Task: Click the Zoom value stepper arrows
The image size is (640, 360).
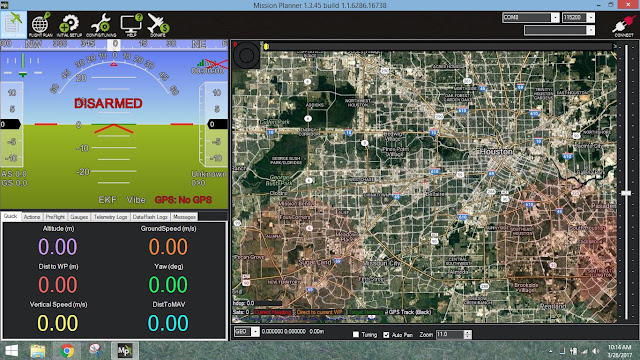Action: coord(468,334)
